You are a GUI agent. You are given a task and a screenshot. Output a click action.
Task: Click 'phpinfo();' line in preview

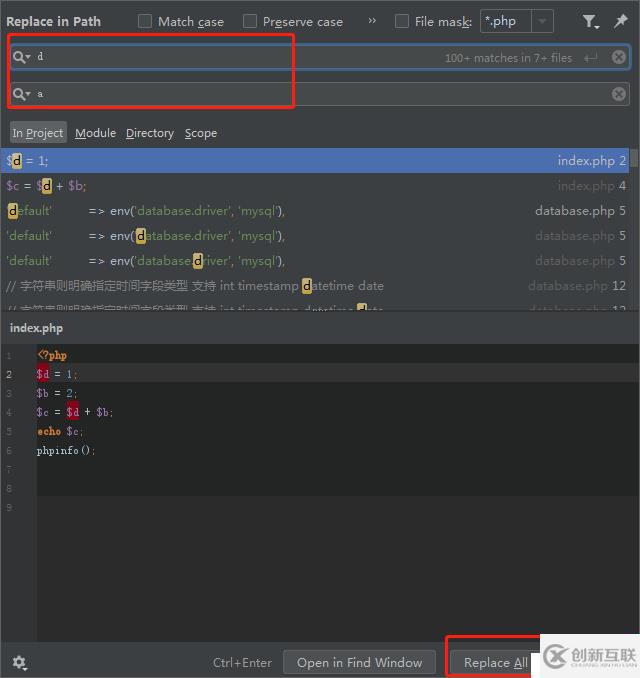[x=66, y=451]
